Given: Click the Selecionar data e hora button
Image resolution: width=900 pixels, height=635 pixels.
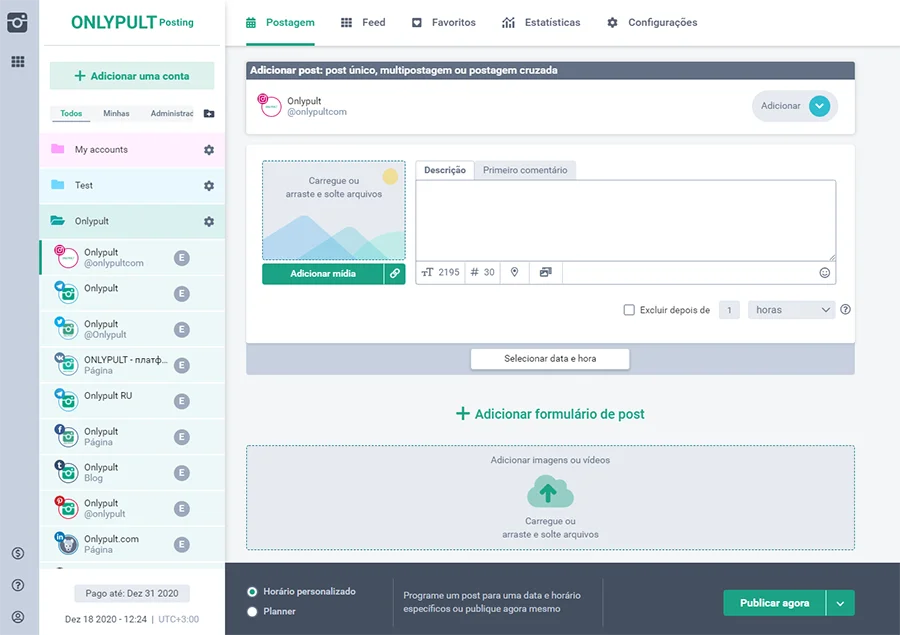Looking at the screenshot, I should click(550, 358).
